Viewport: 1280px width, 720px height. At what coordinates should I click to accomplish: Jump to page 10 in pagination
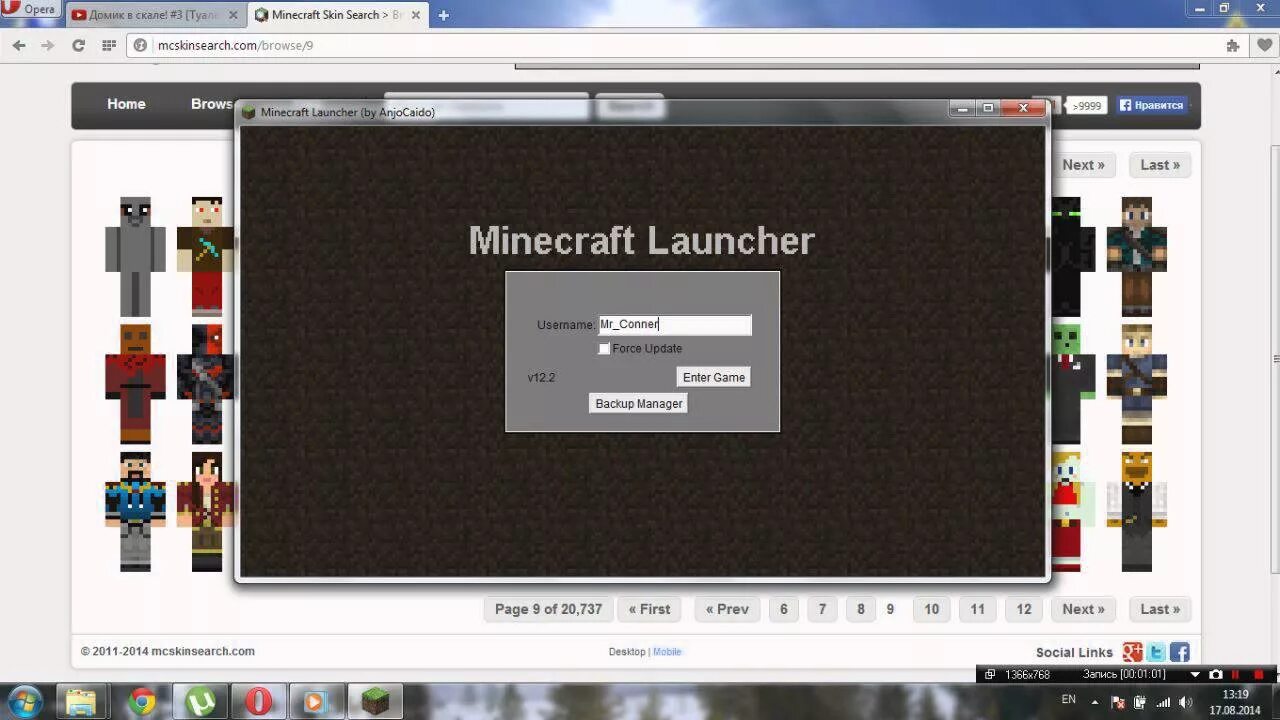click(x=932, y=609)
